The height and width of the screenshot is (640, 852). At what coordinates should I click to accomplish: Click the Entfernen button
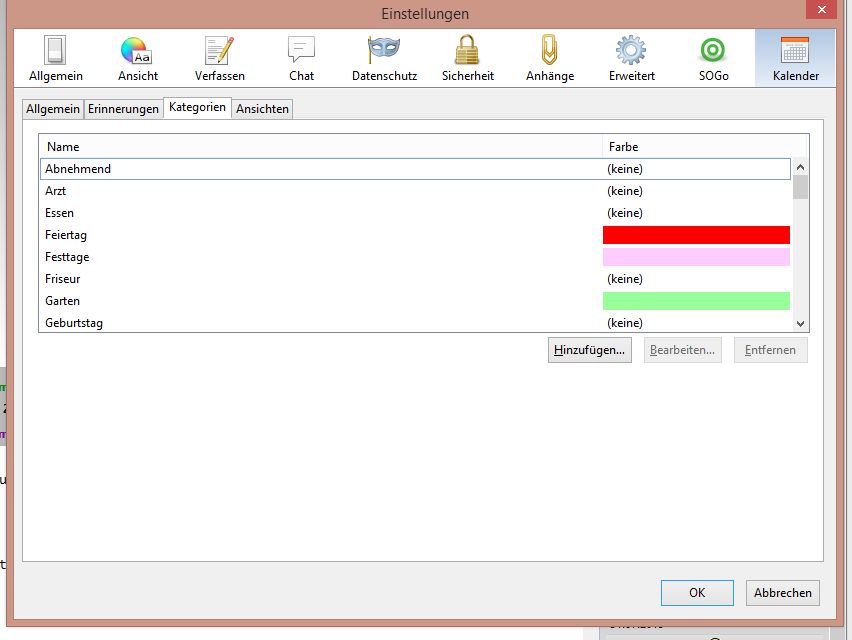[x=770, y=350]
